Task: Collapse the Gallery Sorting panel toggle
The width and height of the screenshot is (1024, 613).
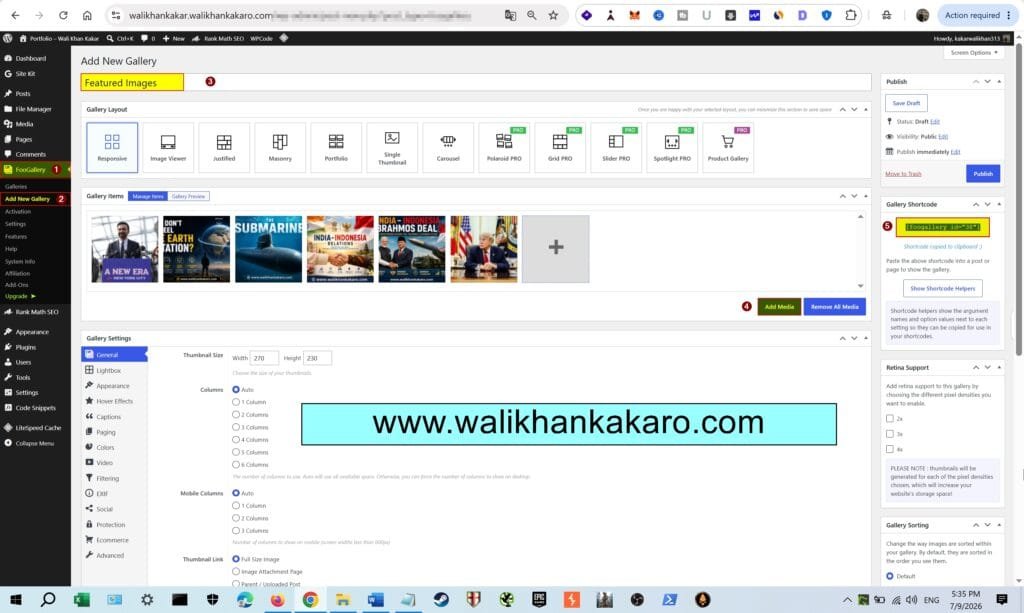Action: click(999, 525)
